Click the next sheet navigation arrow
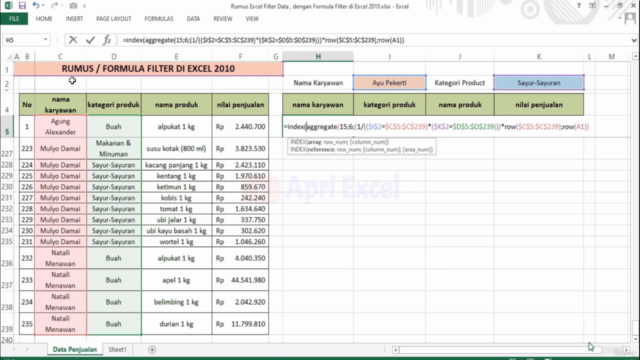The width and height of the screenshot is (640, 360). 27,350
